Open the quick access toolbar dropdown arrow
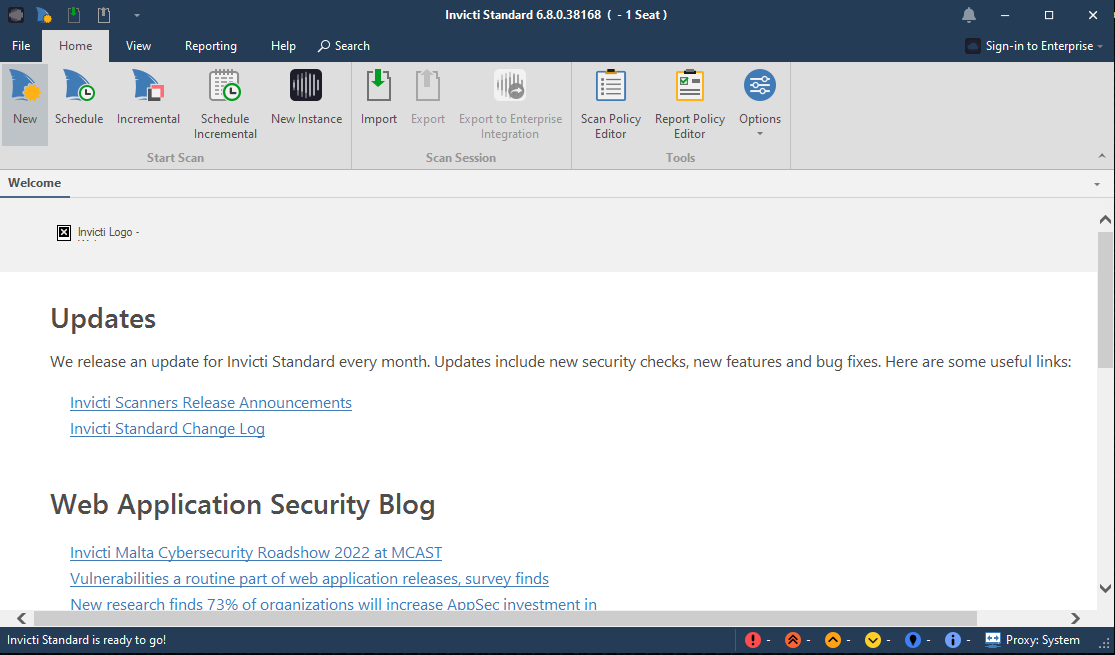1115x655 pixels. (x=137, y=15)
